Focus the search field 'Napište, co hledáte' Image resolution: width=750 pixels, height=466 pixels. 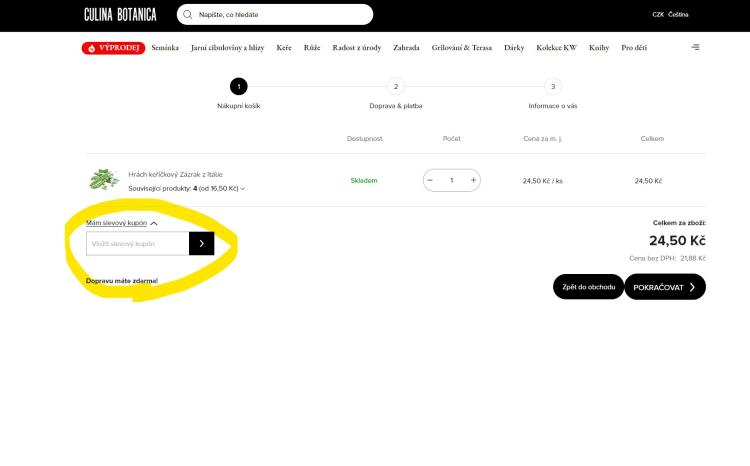point(275,14)
